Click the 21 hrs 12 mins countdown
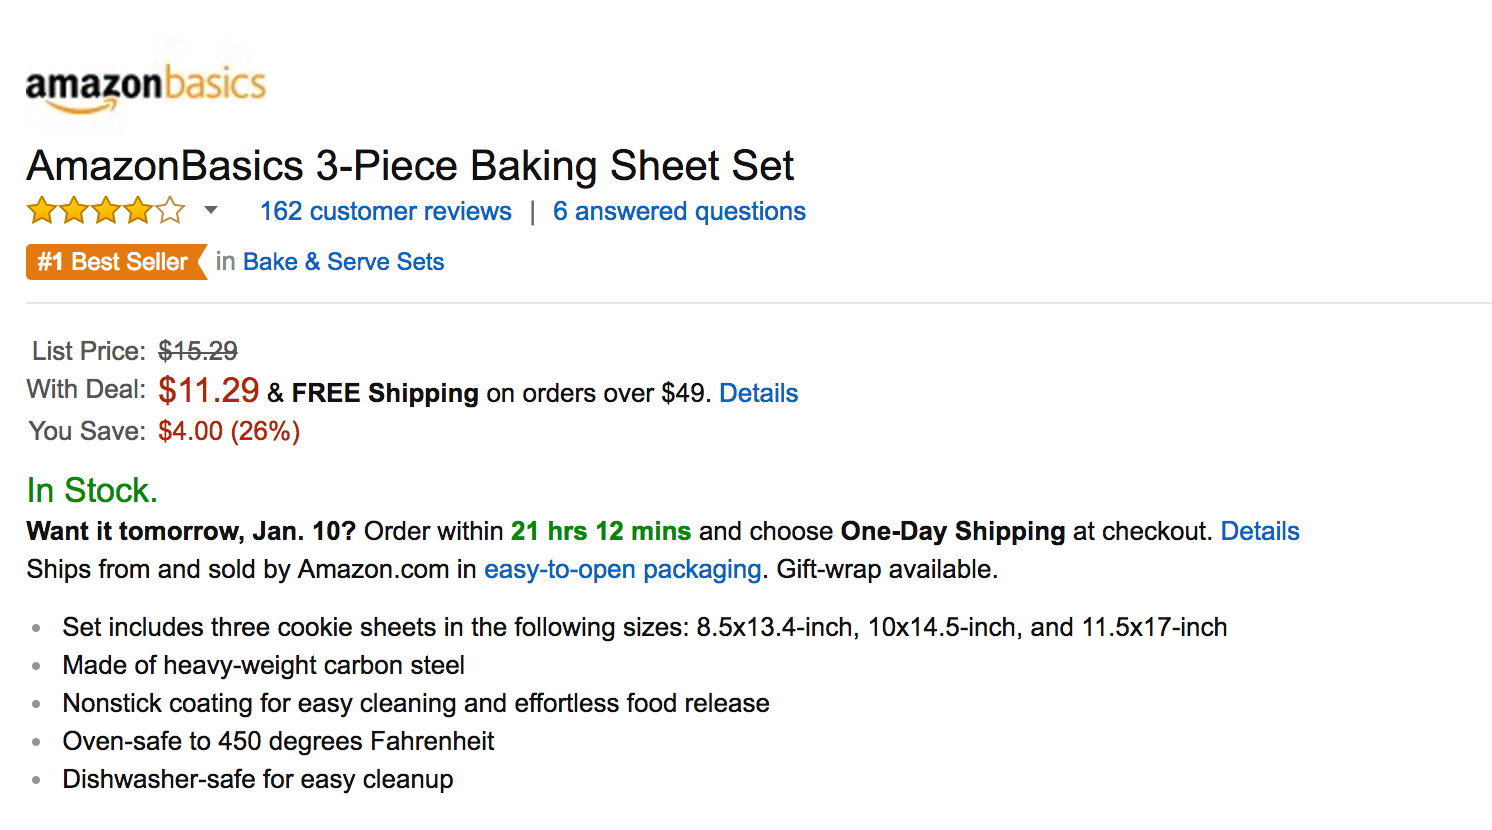This screenshot has height=830, width=1492. [601, 531]
